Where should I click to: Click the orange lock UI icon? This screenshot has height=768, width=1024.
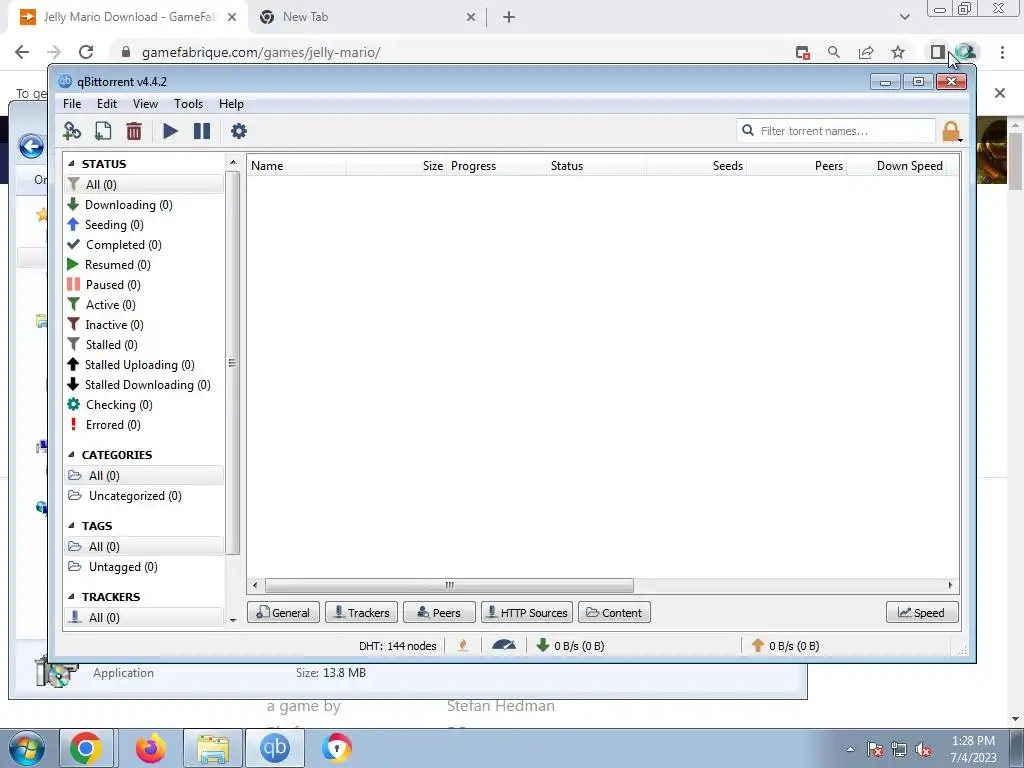[x=951, y=131]
